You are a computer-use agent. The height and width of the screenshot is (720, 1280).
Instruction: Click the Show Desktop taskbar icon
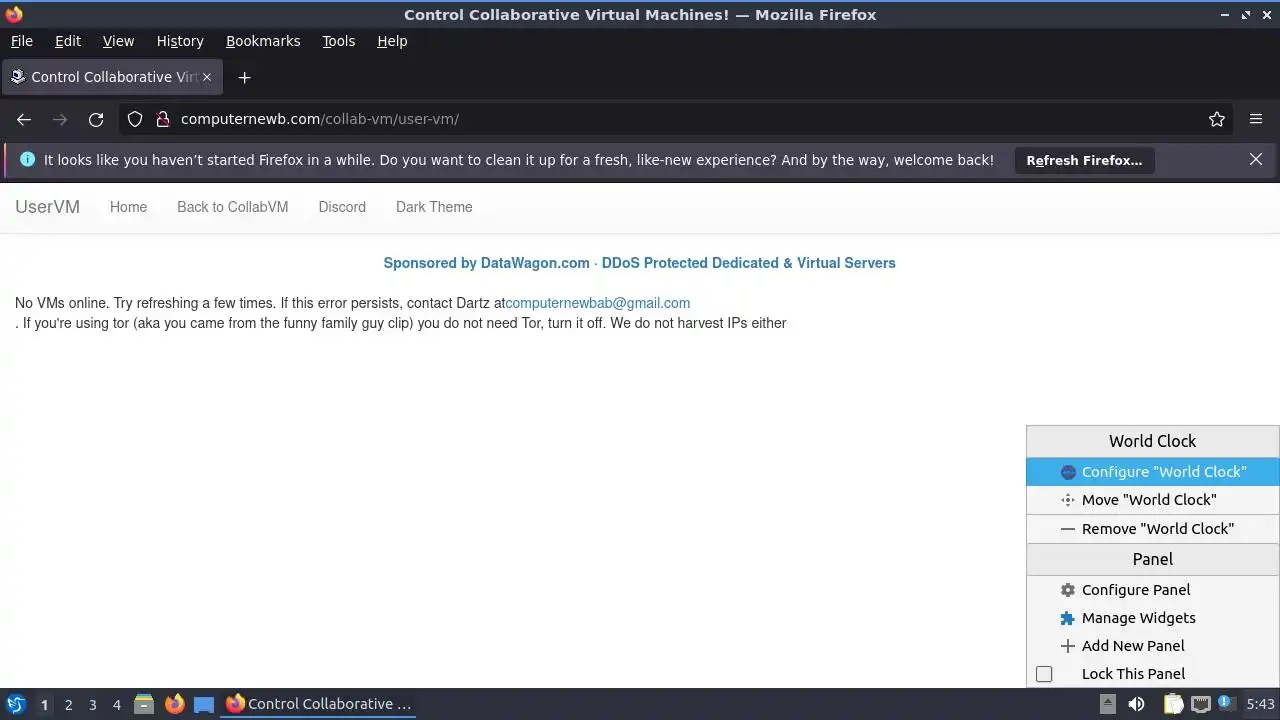pyautogui.click(x=204, y=704)
